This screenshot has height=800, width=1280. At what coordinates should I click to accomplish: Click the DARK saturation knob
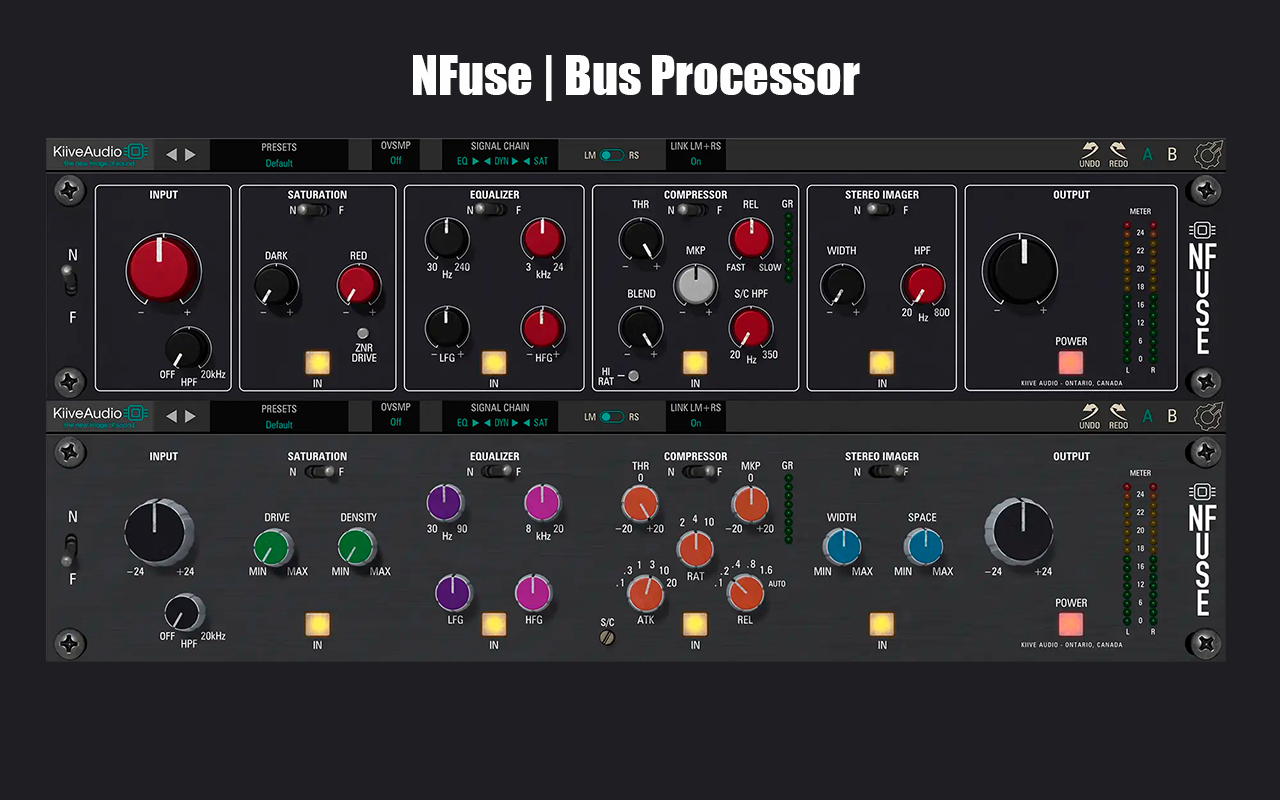point(276,287)
